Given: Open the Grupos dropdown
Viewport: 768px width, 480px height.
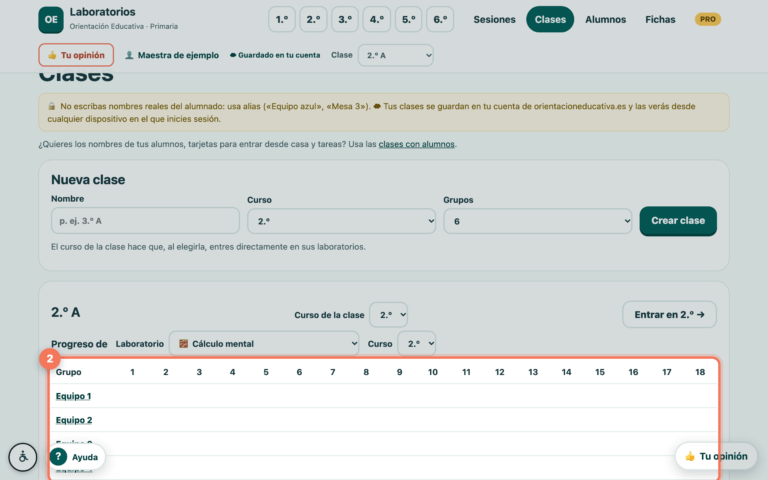Looking at the screenshot, I should pyautogui.click(x=538, y=221).
